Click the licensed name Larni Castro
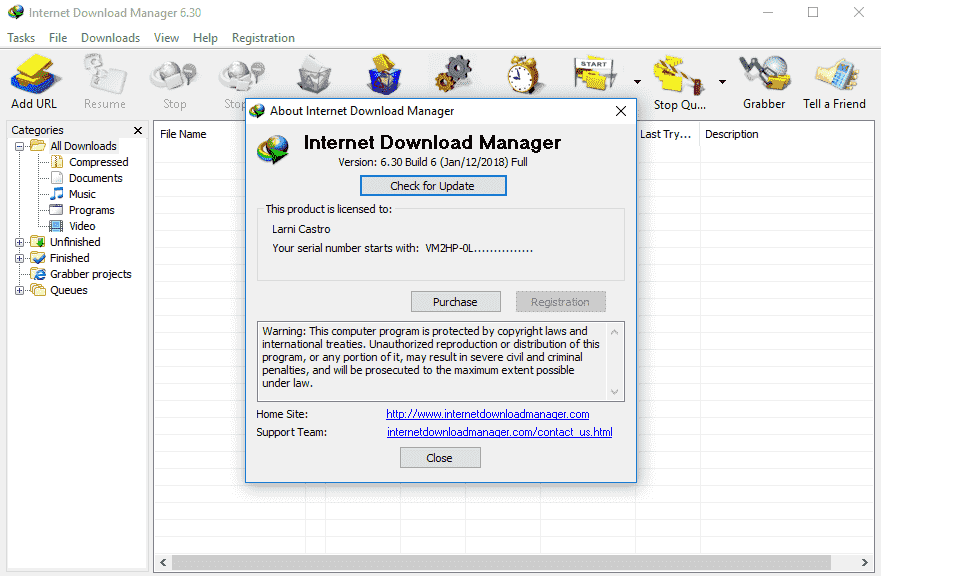This screenshot has height=576, width=960. (301, 230)
